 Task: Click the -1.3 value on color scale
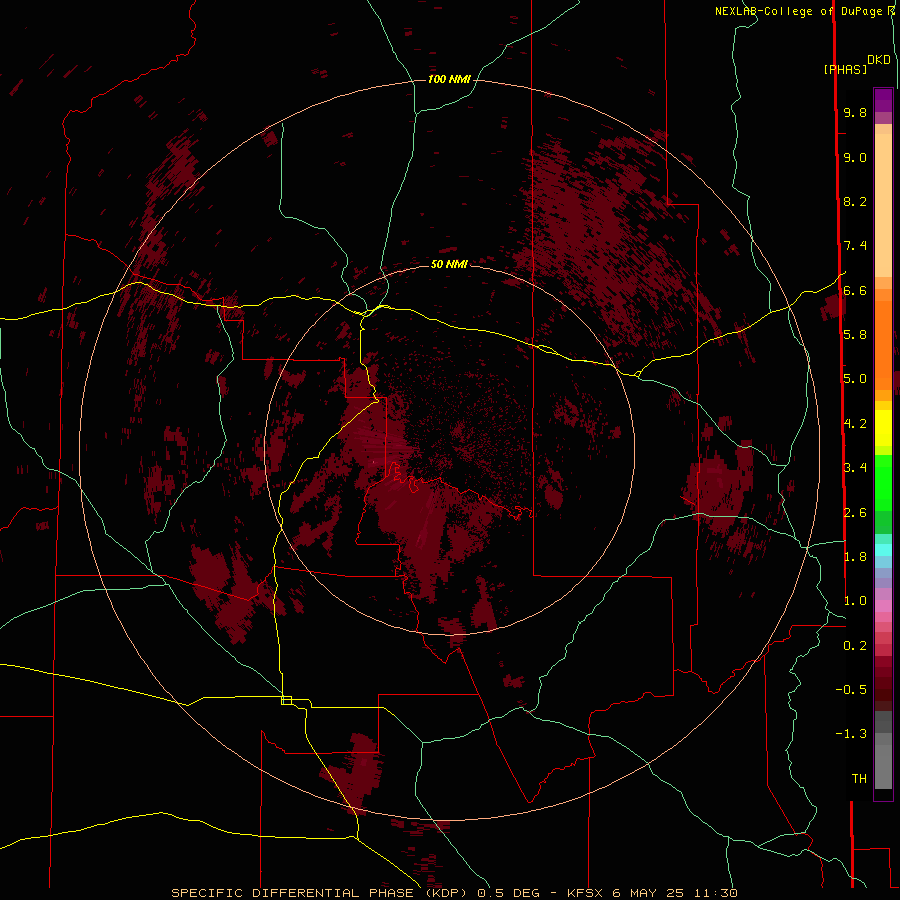[851, 734]
